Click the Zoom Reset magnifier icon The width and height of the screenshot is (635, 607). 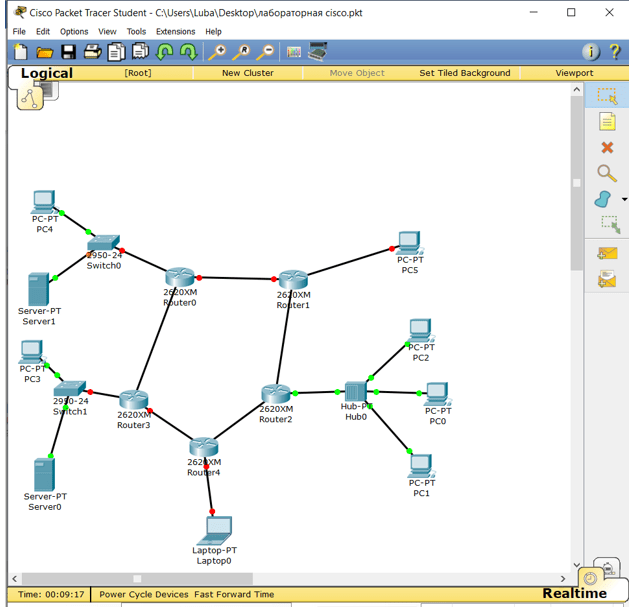click(x=241, y=52)
